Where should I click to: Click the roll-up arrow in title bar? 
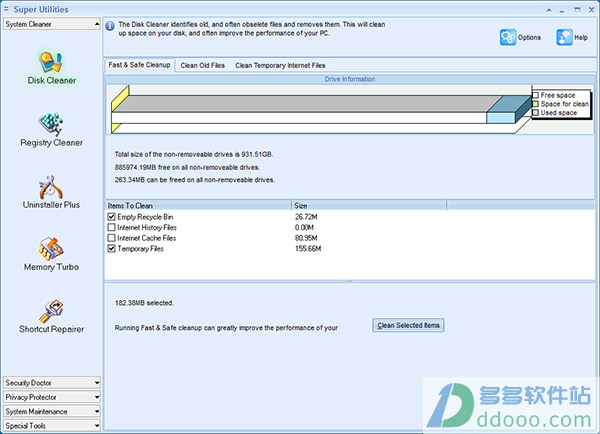point(549,10)
